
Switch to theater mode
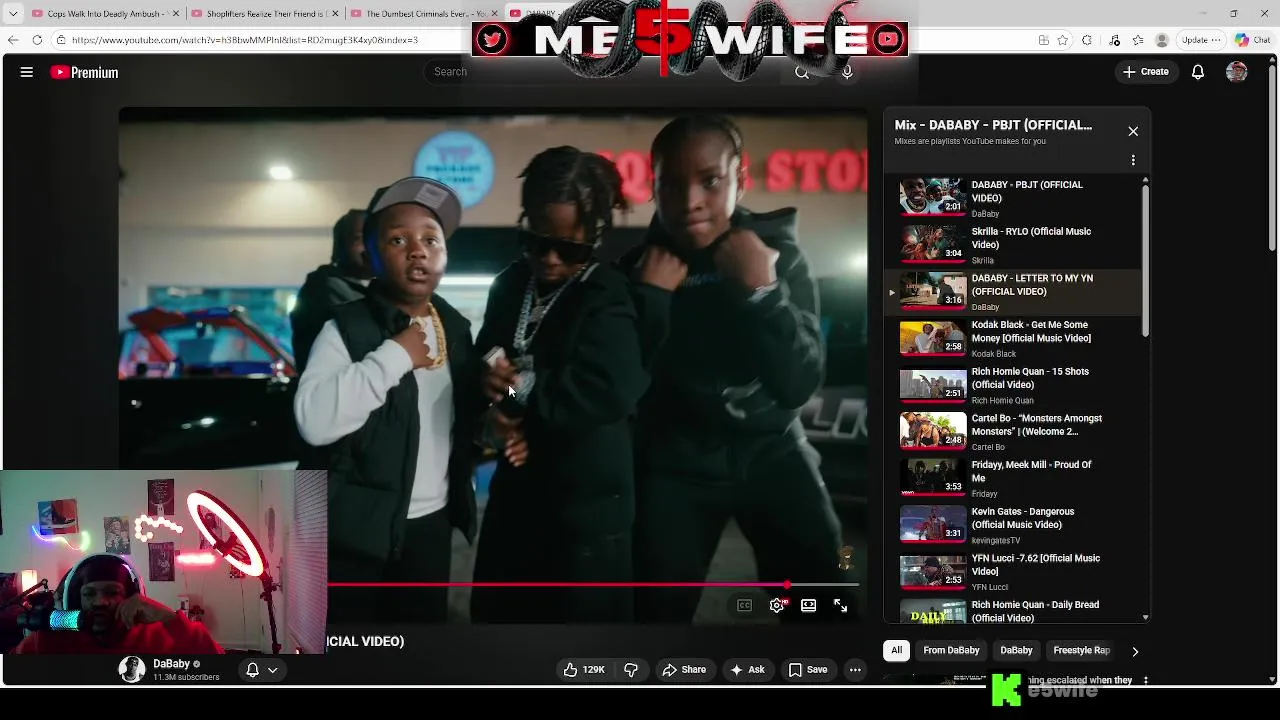pyautogui.click(x=808, y=605)
